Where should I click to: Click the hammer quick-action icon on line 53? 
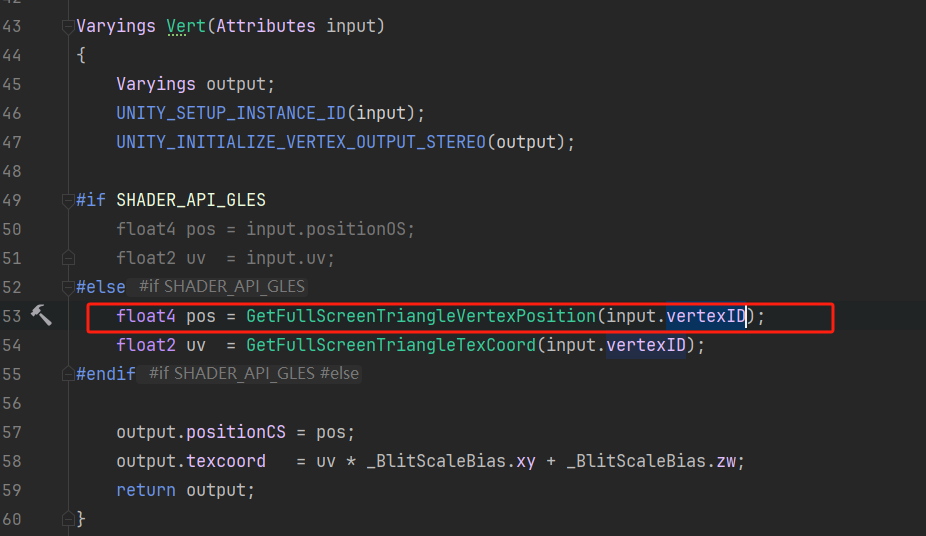(41, 315)
